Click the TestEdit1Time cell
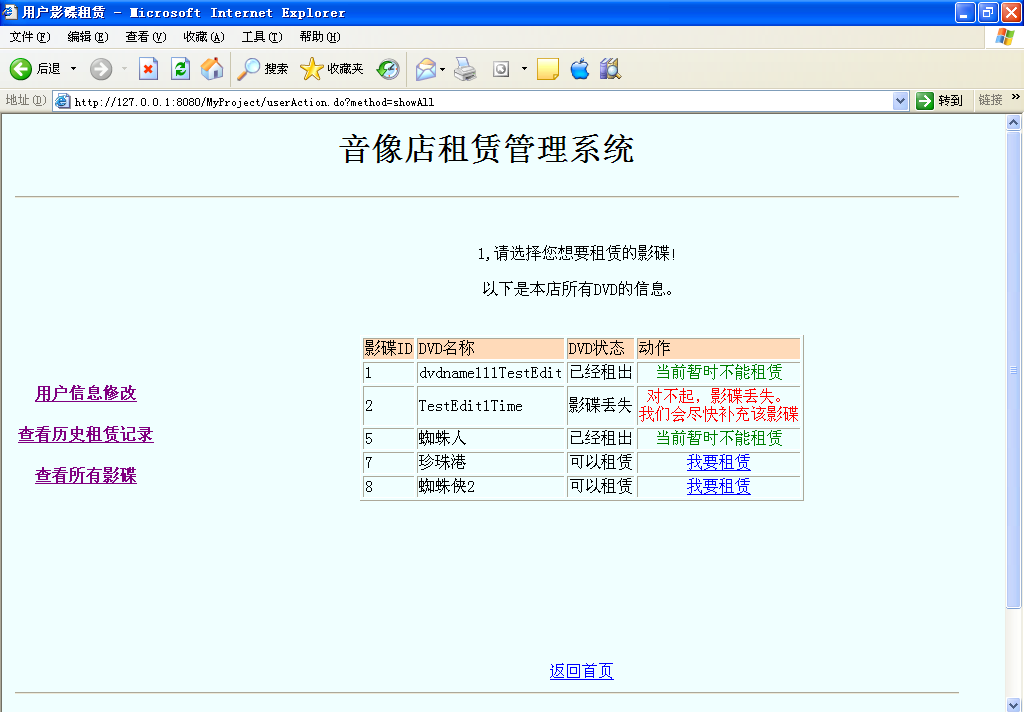The width and height of the screenshot is (1024, 712). click(490, 406)
